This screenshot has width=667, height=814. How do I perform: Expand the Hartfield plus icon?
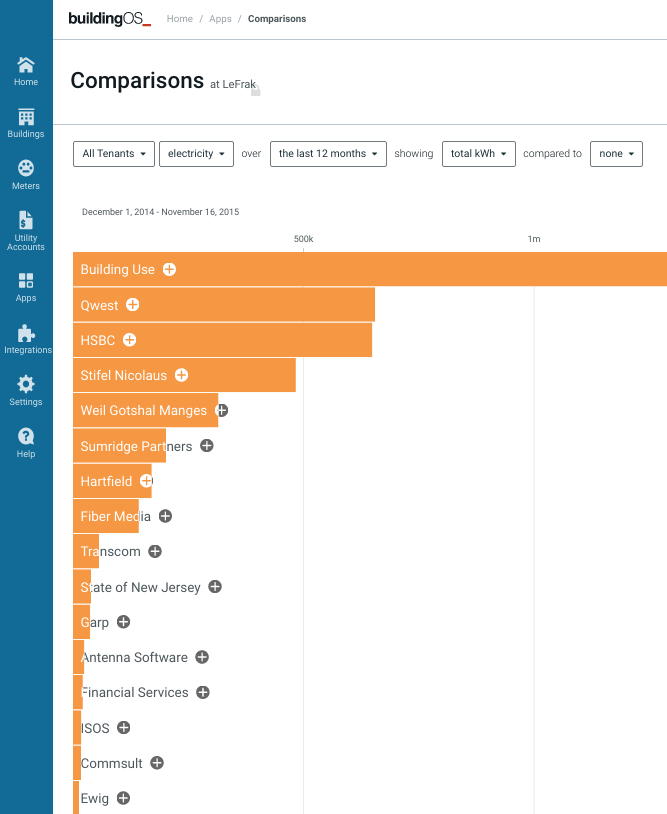pyautogui.click(x=147, y=481)
